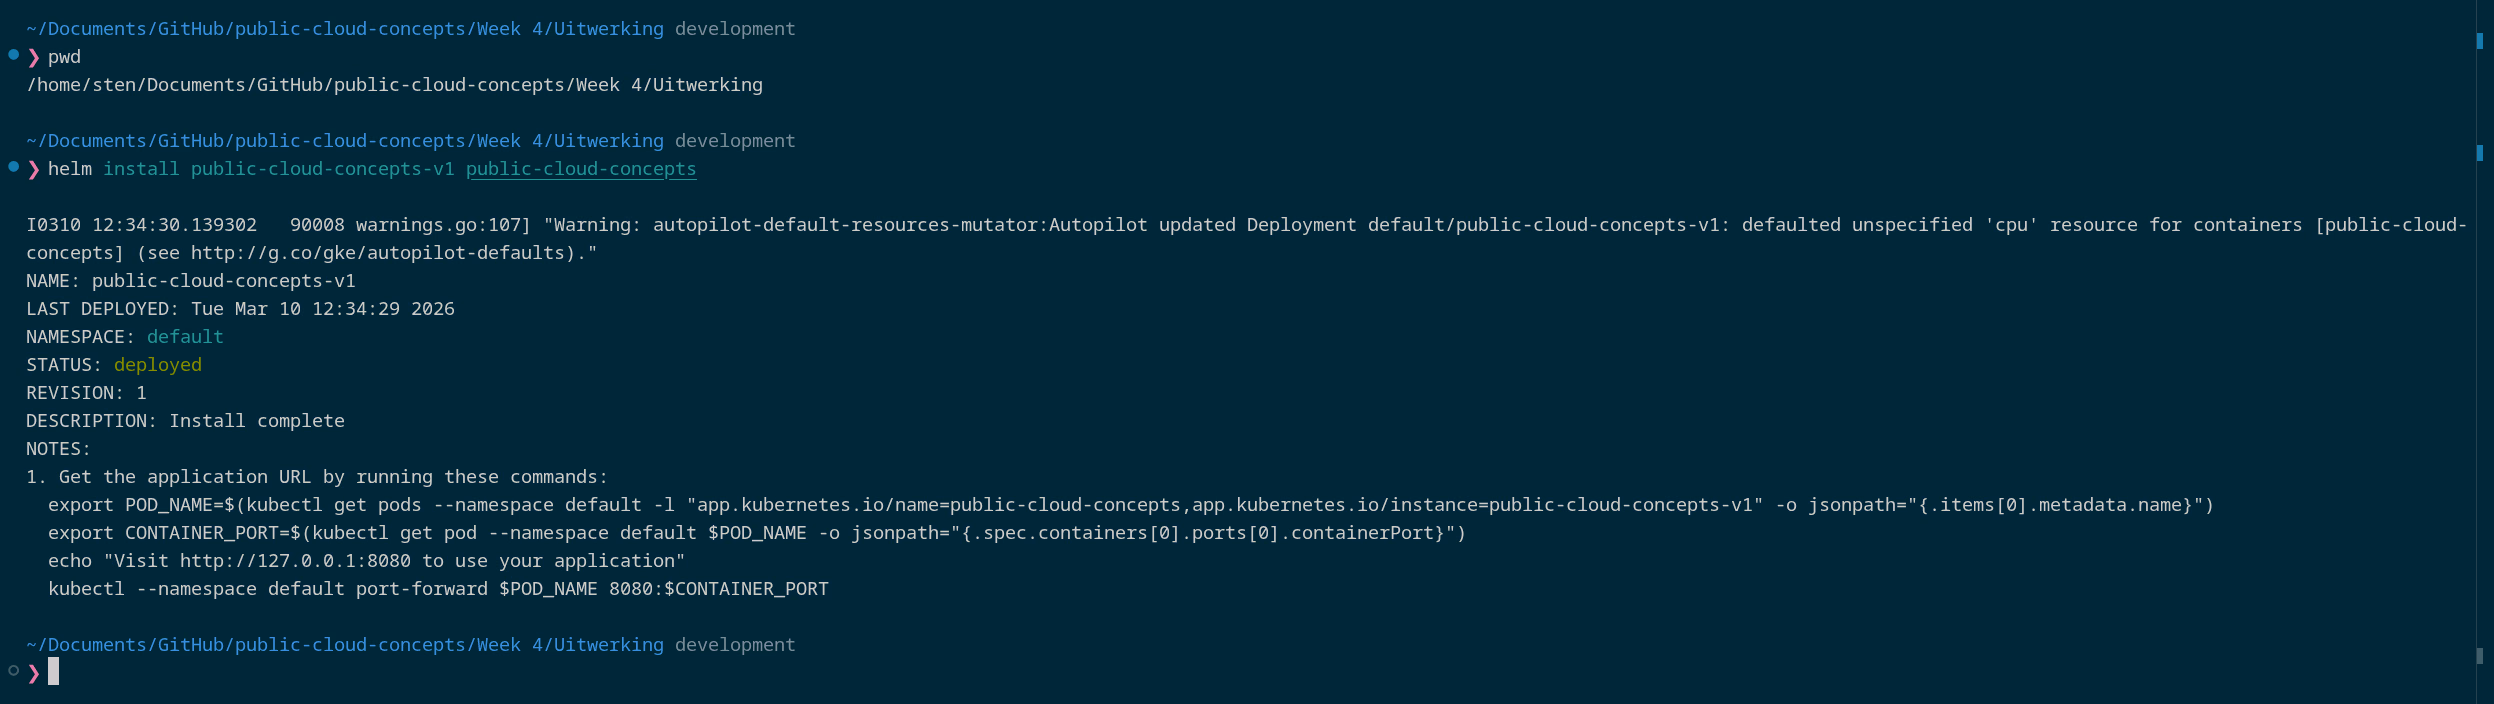Open the http://127.0.0.1:8080 URL

(295, 561)
